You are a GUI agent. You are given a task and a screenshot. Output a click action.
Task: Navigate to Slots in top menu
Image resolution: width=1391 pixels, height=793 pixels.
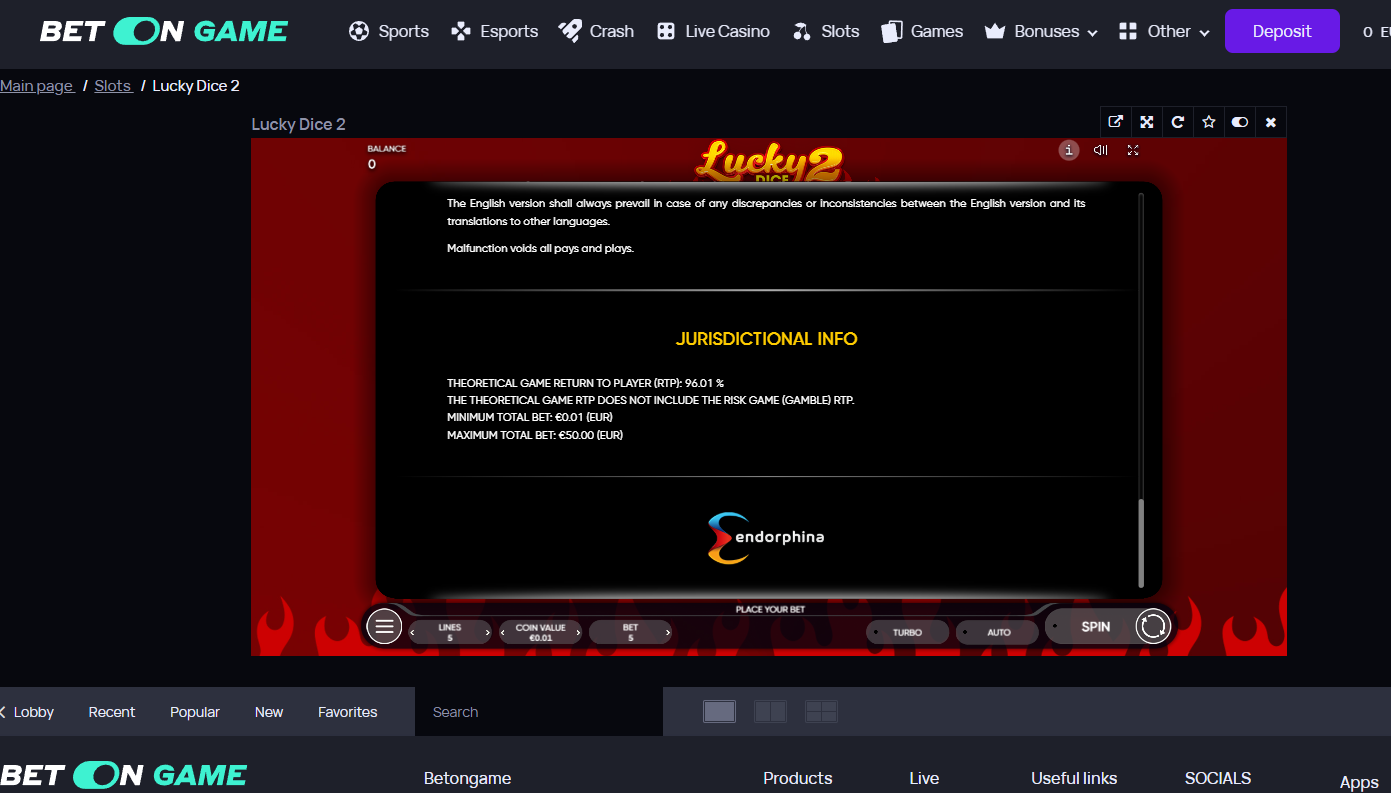(x=826, y=31)
